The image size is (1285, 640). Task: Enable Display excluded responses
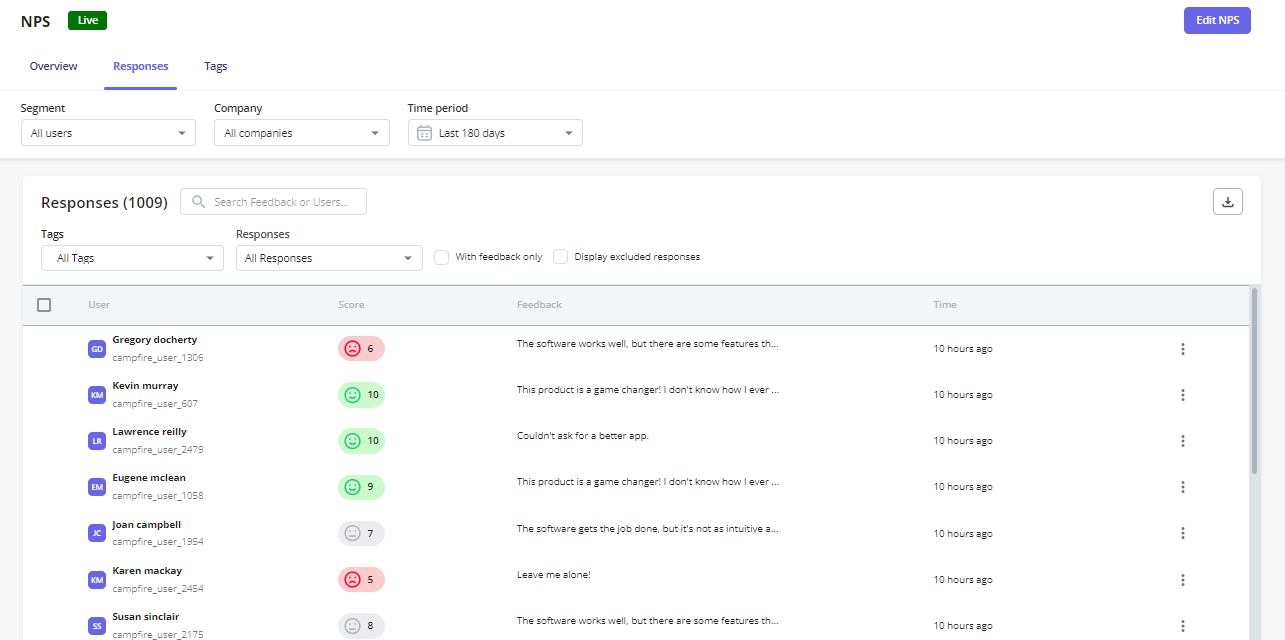click(560, 256)
